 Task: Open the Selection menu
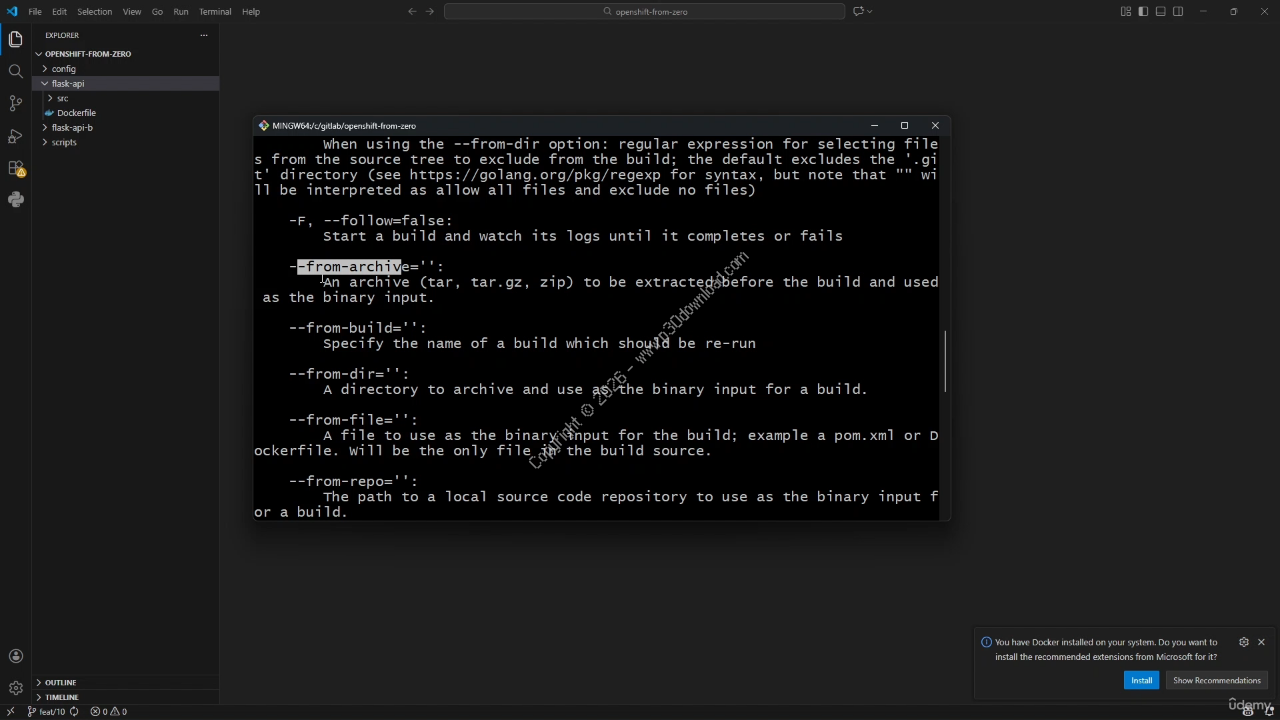point(94,12)
